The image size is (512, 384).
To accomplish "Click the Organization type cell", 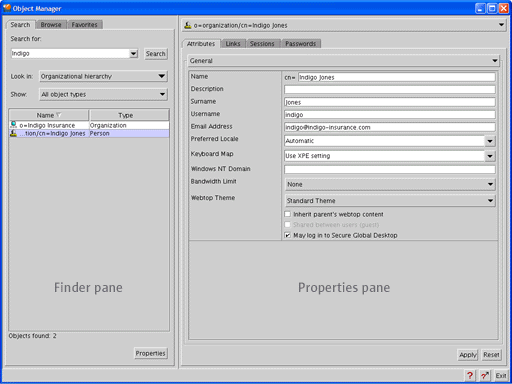I will coord(129,125).
